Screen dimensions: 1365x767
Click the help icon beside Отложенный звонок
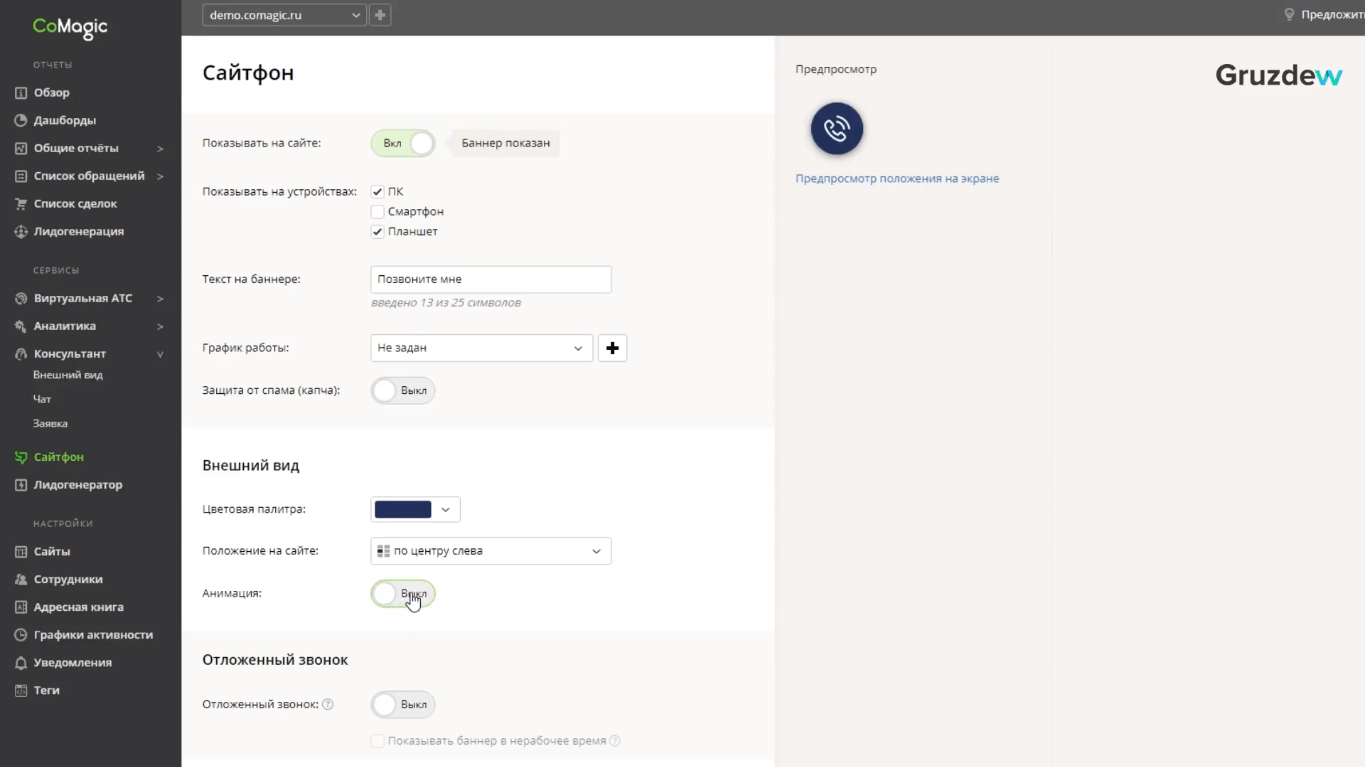328,705
